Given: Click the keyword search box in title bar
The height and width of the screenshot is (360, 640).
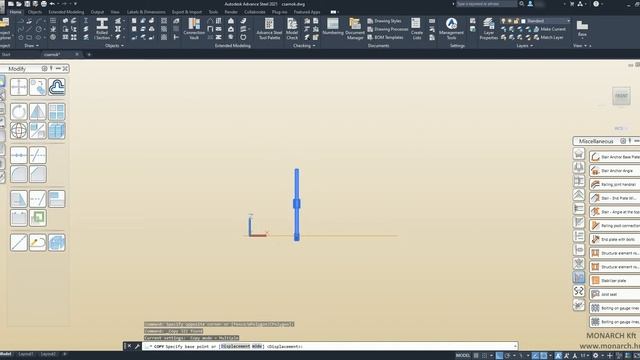Looking at the screenshot, I should click(x=486, y=4).
